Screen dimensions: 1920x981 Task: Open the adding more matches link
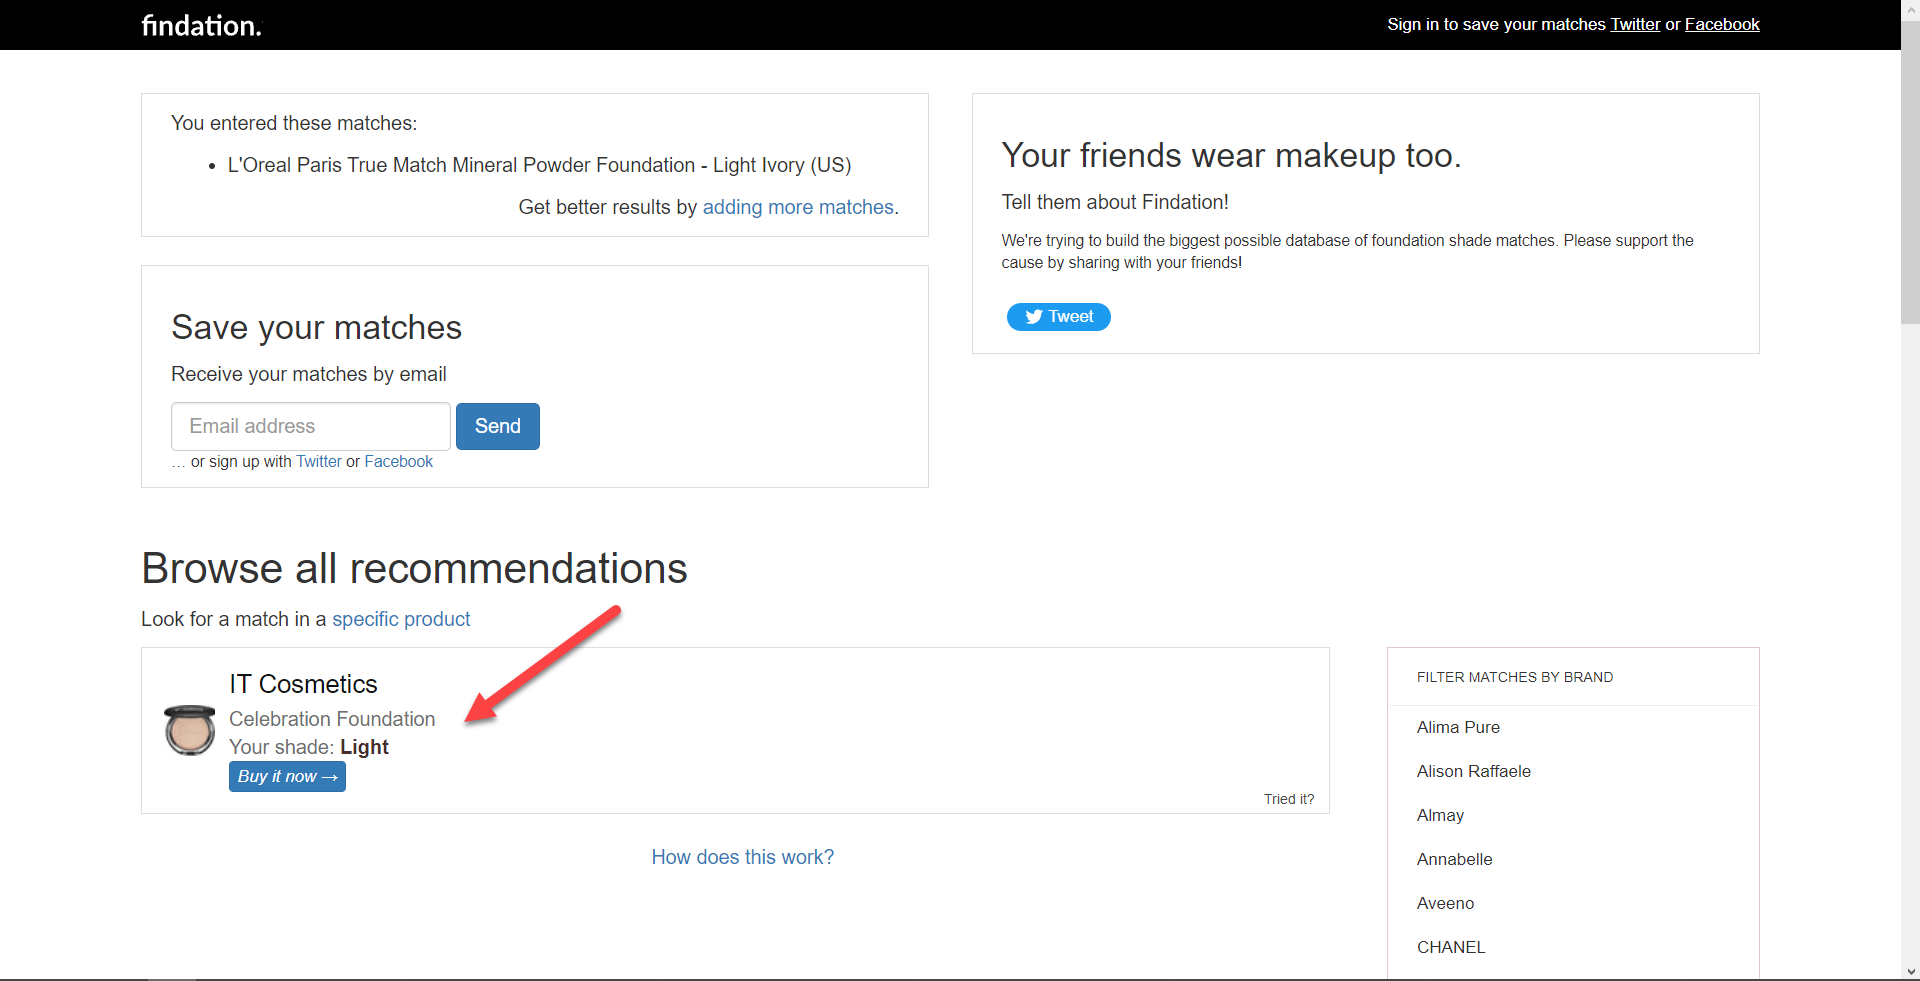pos(798,207)
